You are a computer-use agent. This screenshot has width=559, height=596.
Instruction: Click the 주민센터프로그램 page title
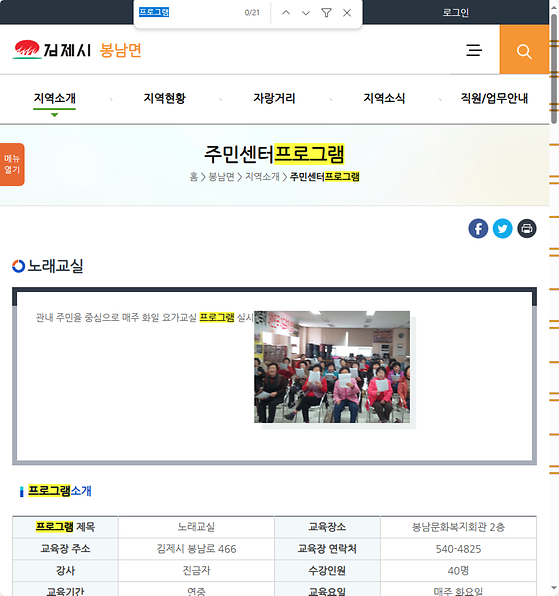pos(274,154)
